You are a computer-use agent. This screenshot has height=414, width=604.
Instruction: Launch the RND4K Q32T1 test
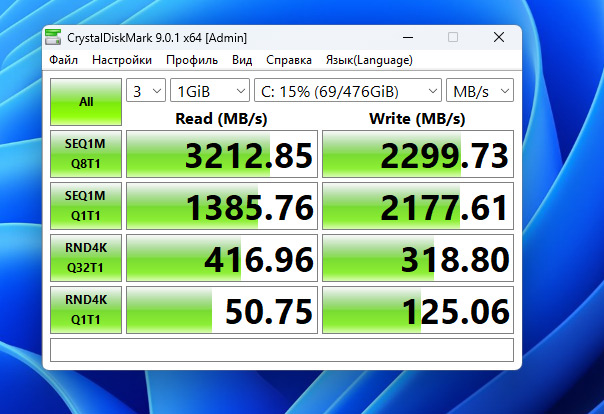click(x=86, y=258)
